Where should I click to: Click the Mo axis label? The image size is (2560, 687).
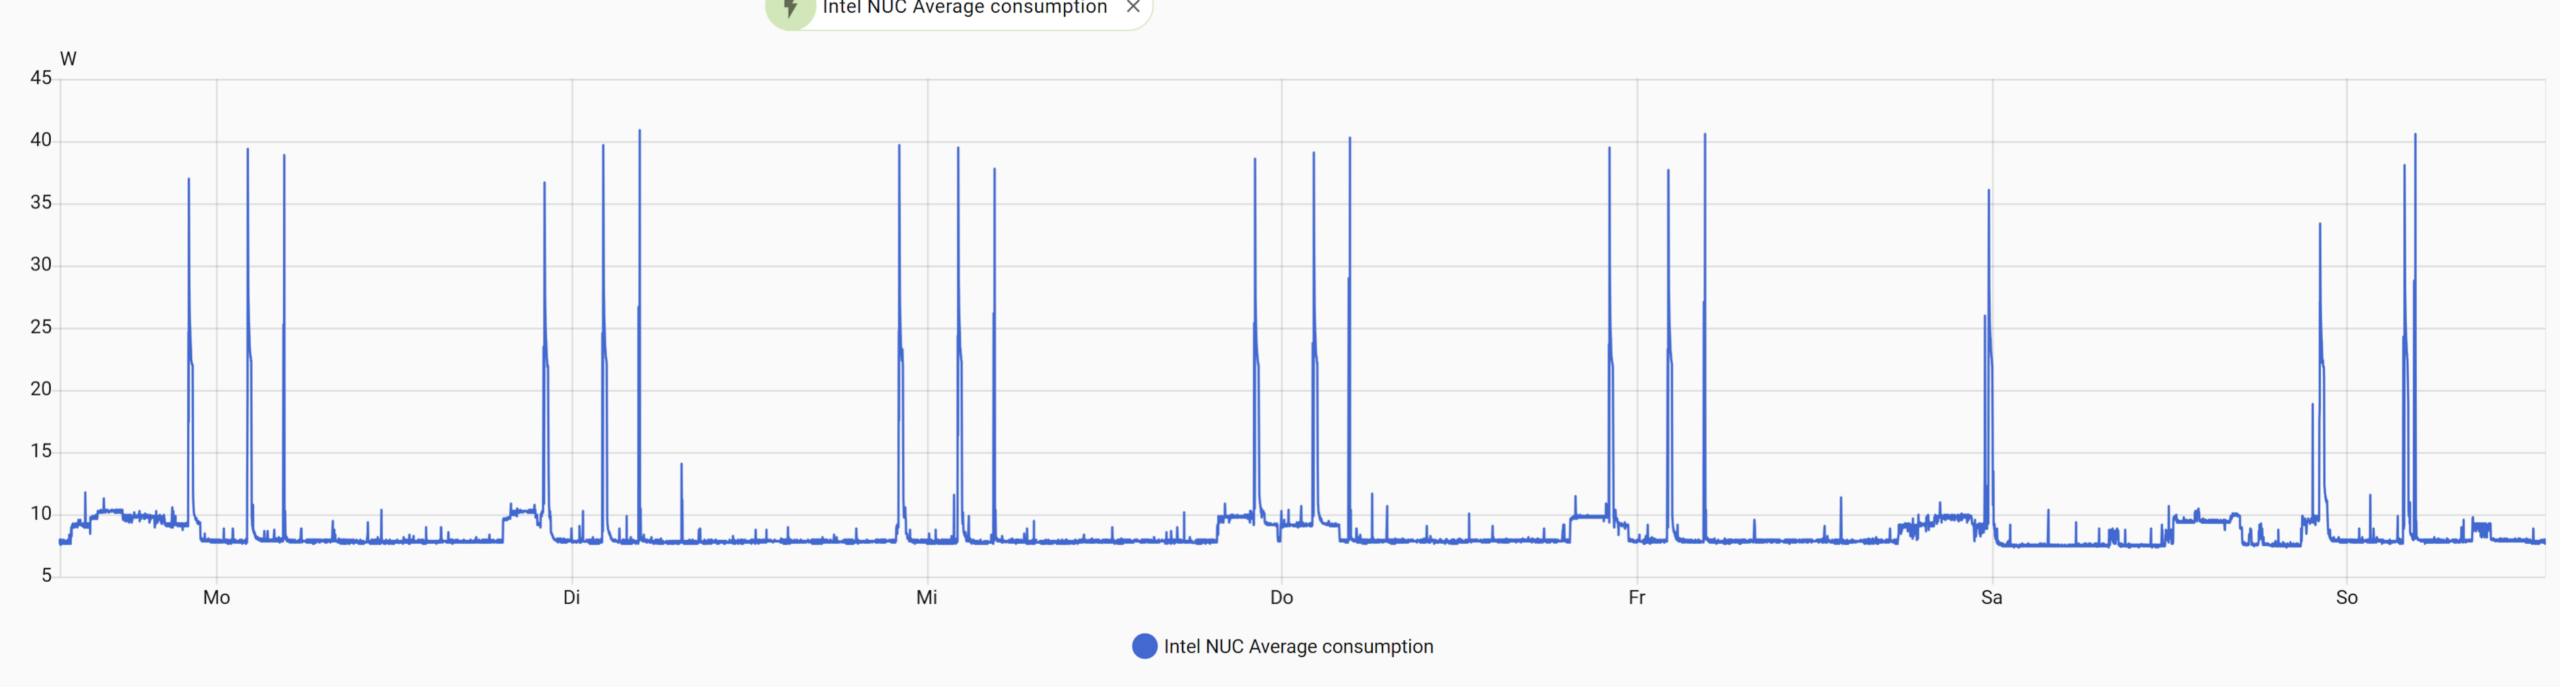[x=216, y=598]
